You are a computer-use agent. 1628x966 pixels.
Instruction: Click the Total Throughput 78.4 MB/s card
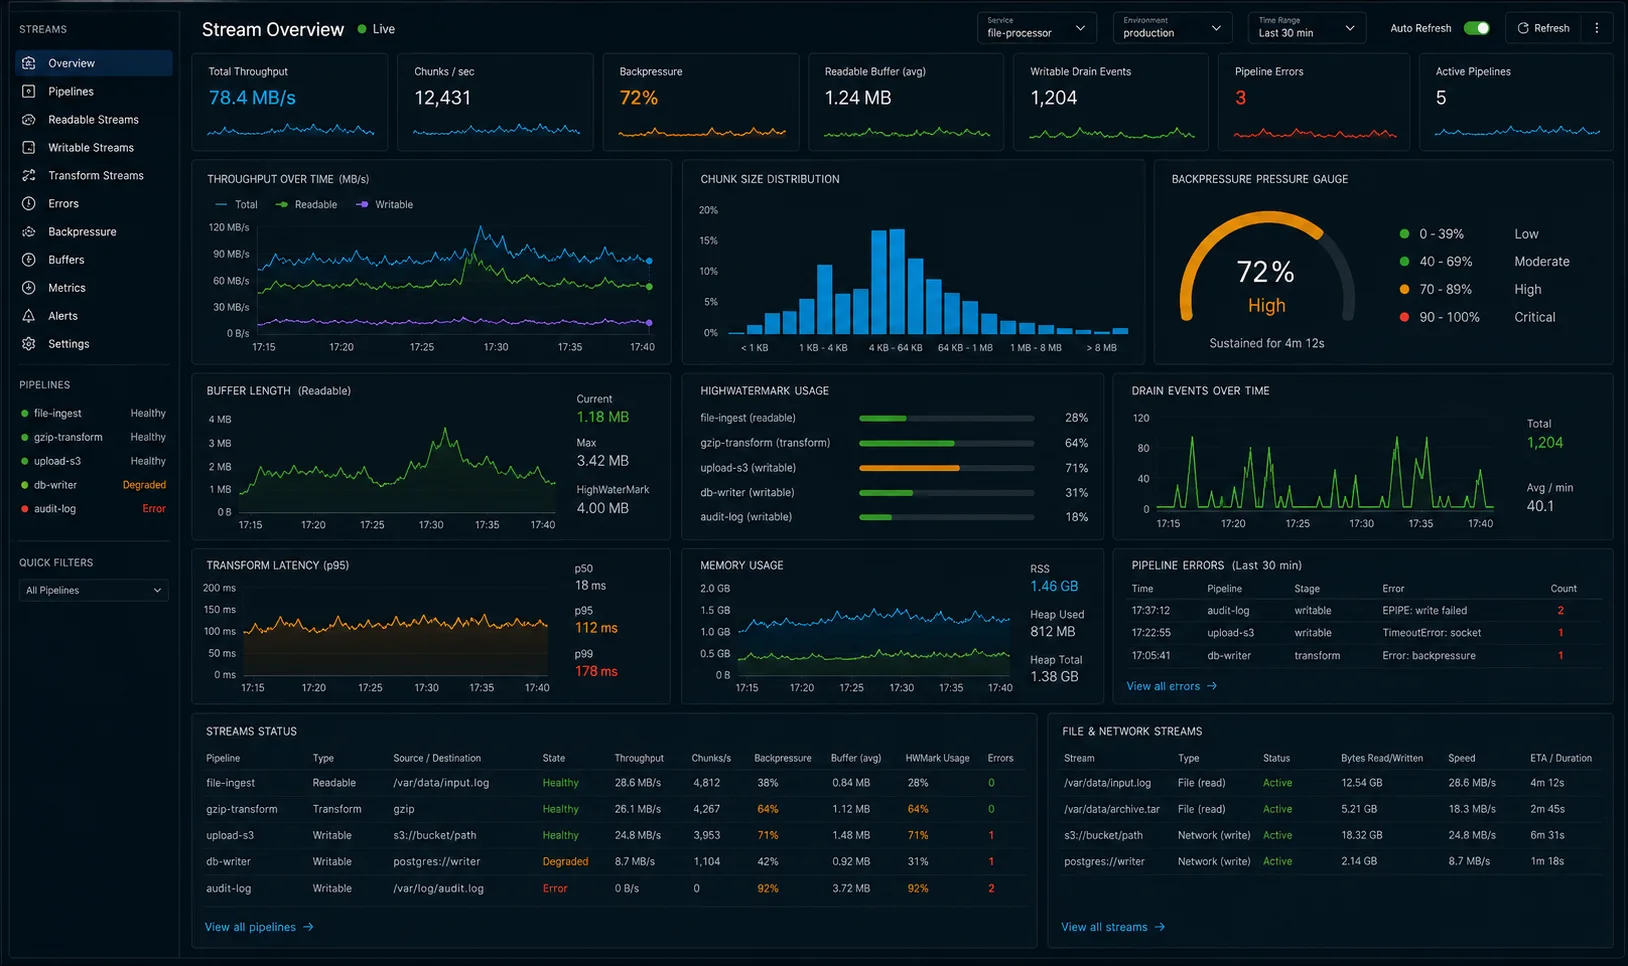pos(290,102)
